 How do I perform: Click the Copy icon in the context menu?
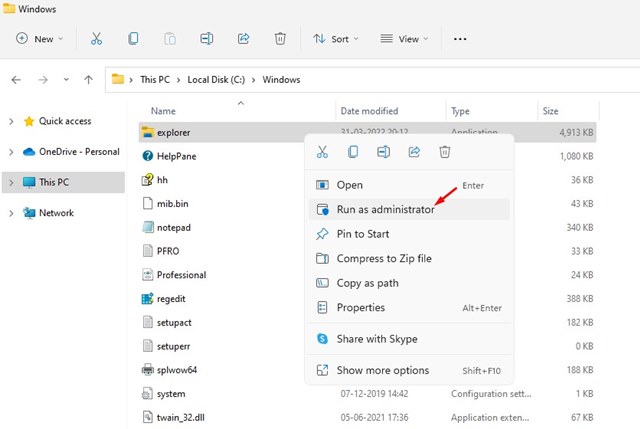(353, 152)
